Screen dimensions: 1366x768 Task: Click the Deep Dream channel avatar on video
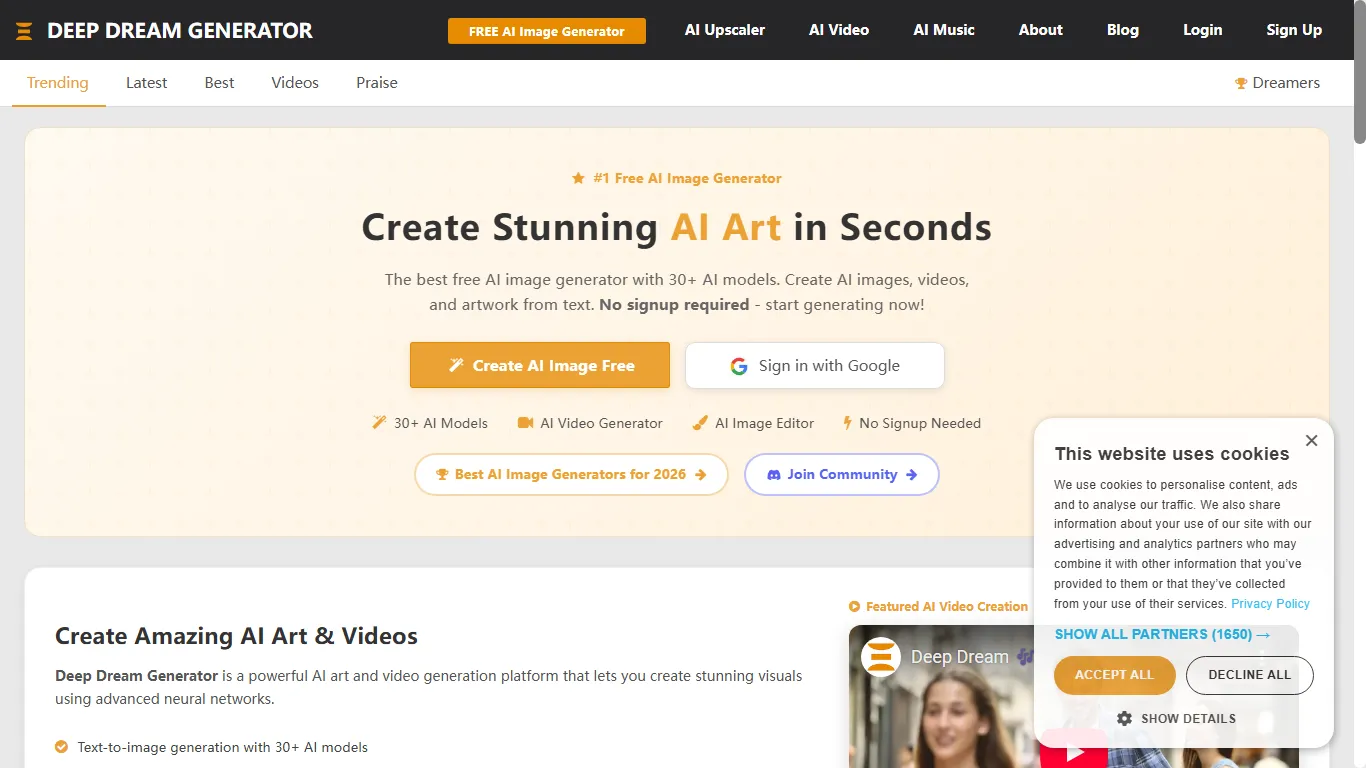(881, 657)
